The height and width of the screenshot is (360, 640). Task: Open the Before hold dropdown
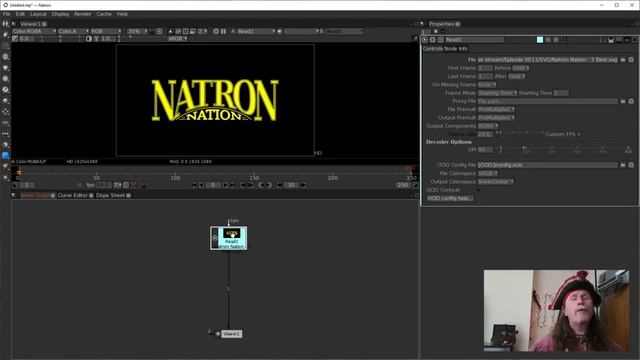point(521,68)
